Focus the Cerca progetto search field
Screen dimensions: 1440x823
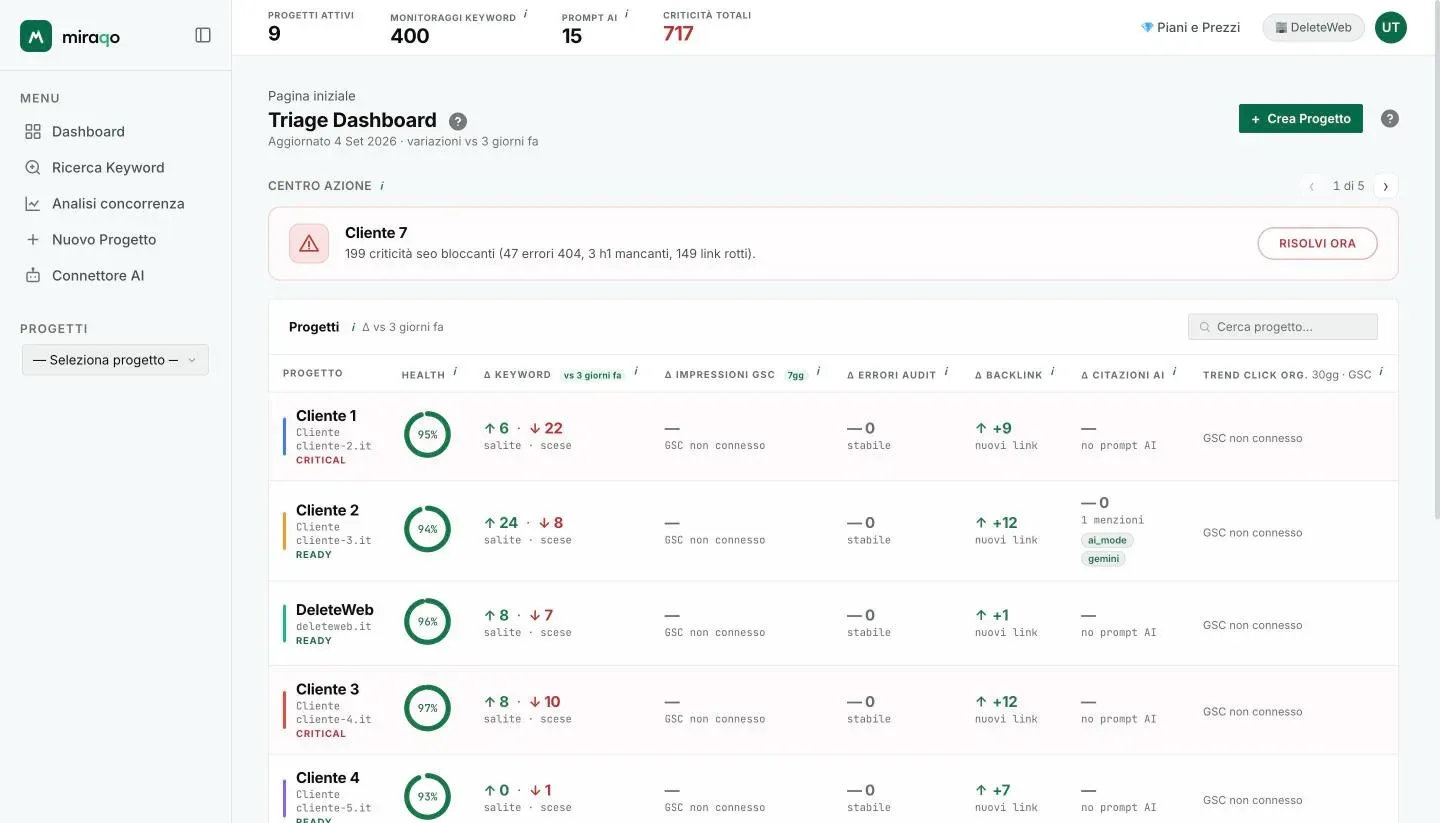coord(1283,327)
